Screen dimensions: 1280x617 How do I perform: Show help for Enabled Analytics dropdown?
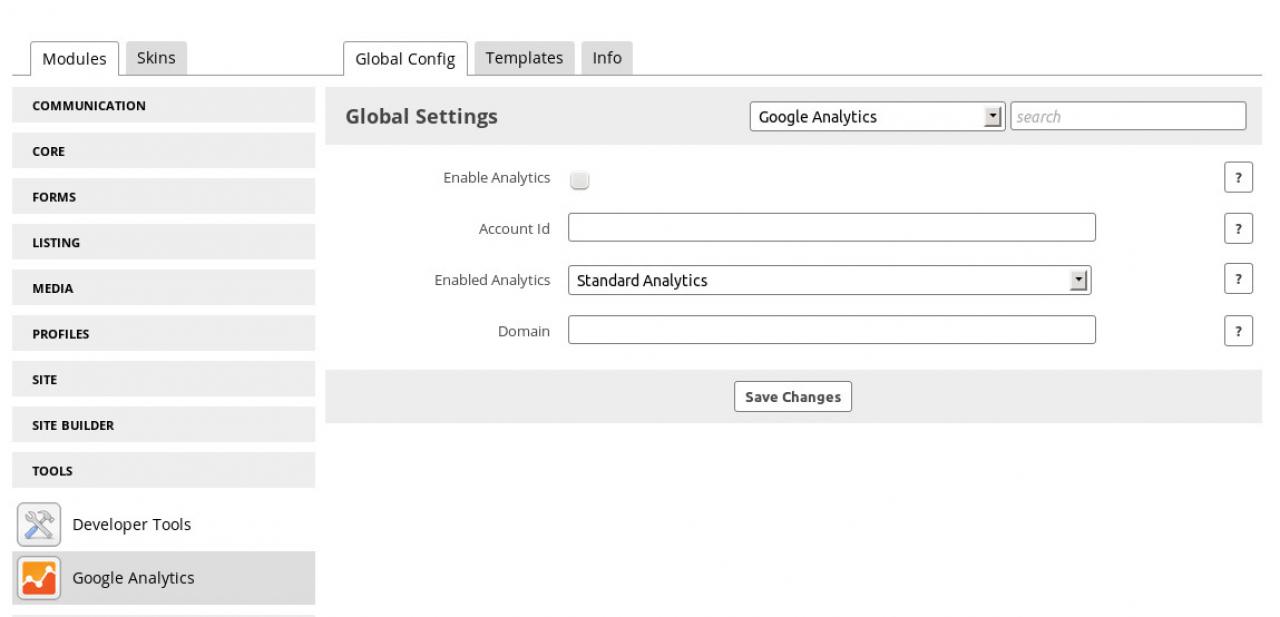(1238, 280)
